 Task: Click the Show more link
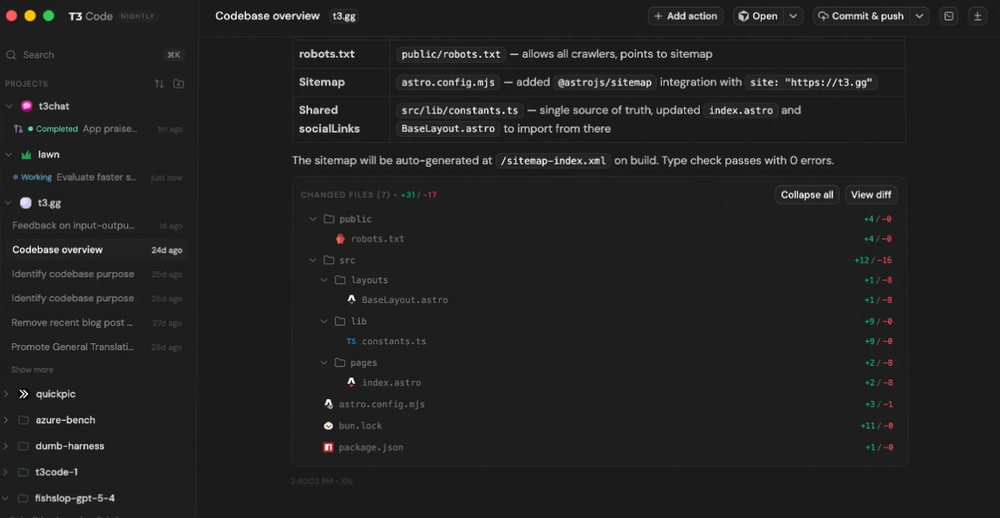click(x=33, y=370)
